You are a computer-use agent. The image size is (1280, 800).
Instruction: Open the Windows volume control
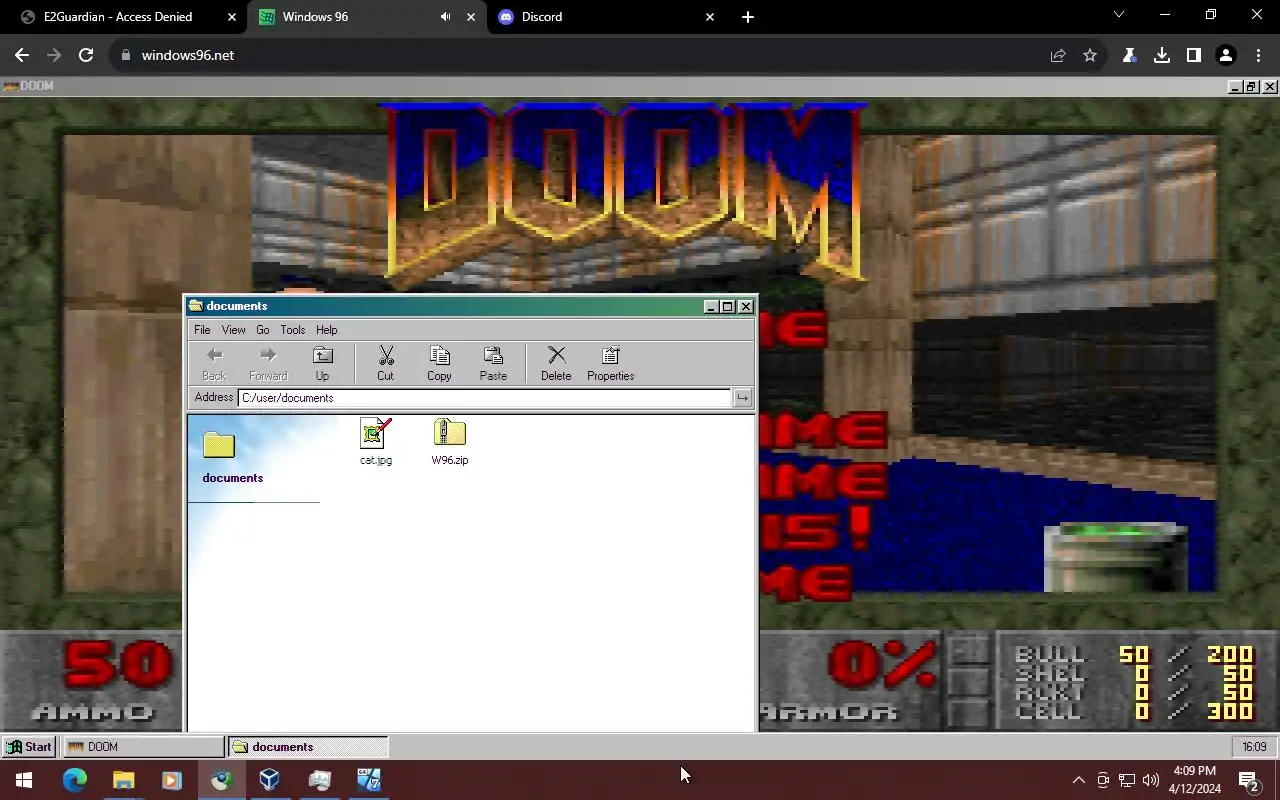coord(1150,780)
